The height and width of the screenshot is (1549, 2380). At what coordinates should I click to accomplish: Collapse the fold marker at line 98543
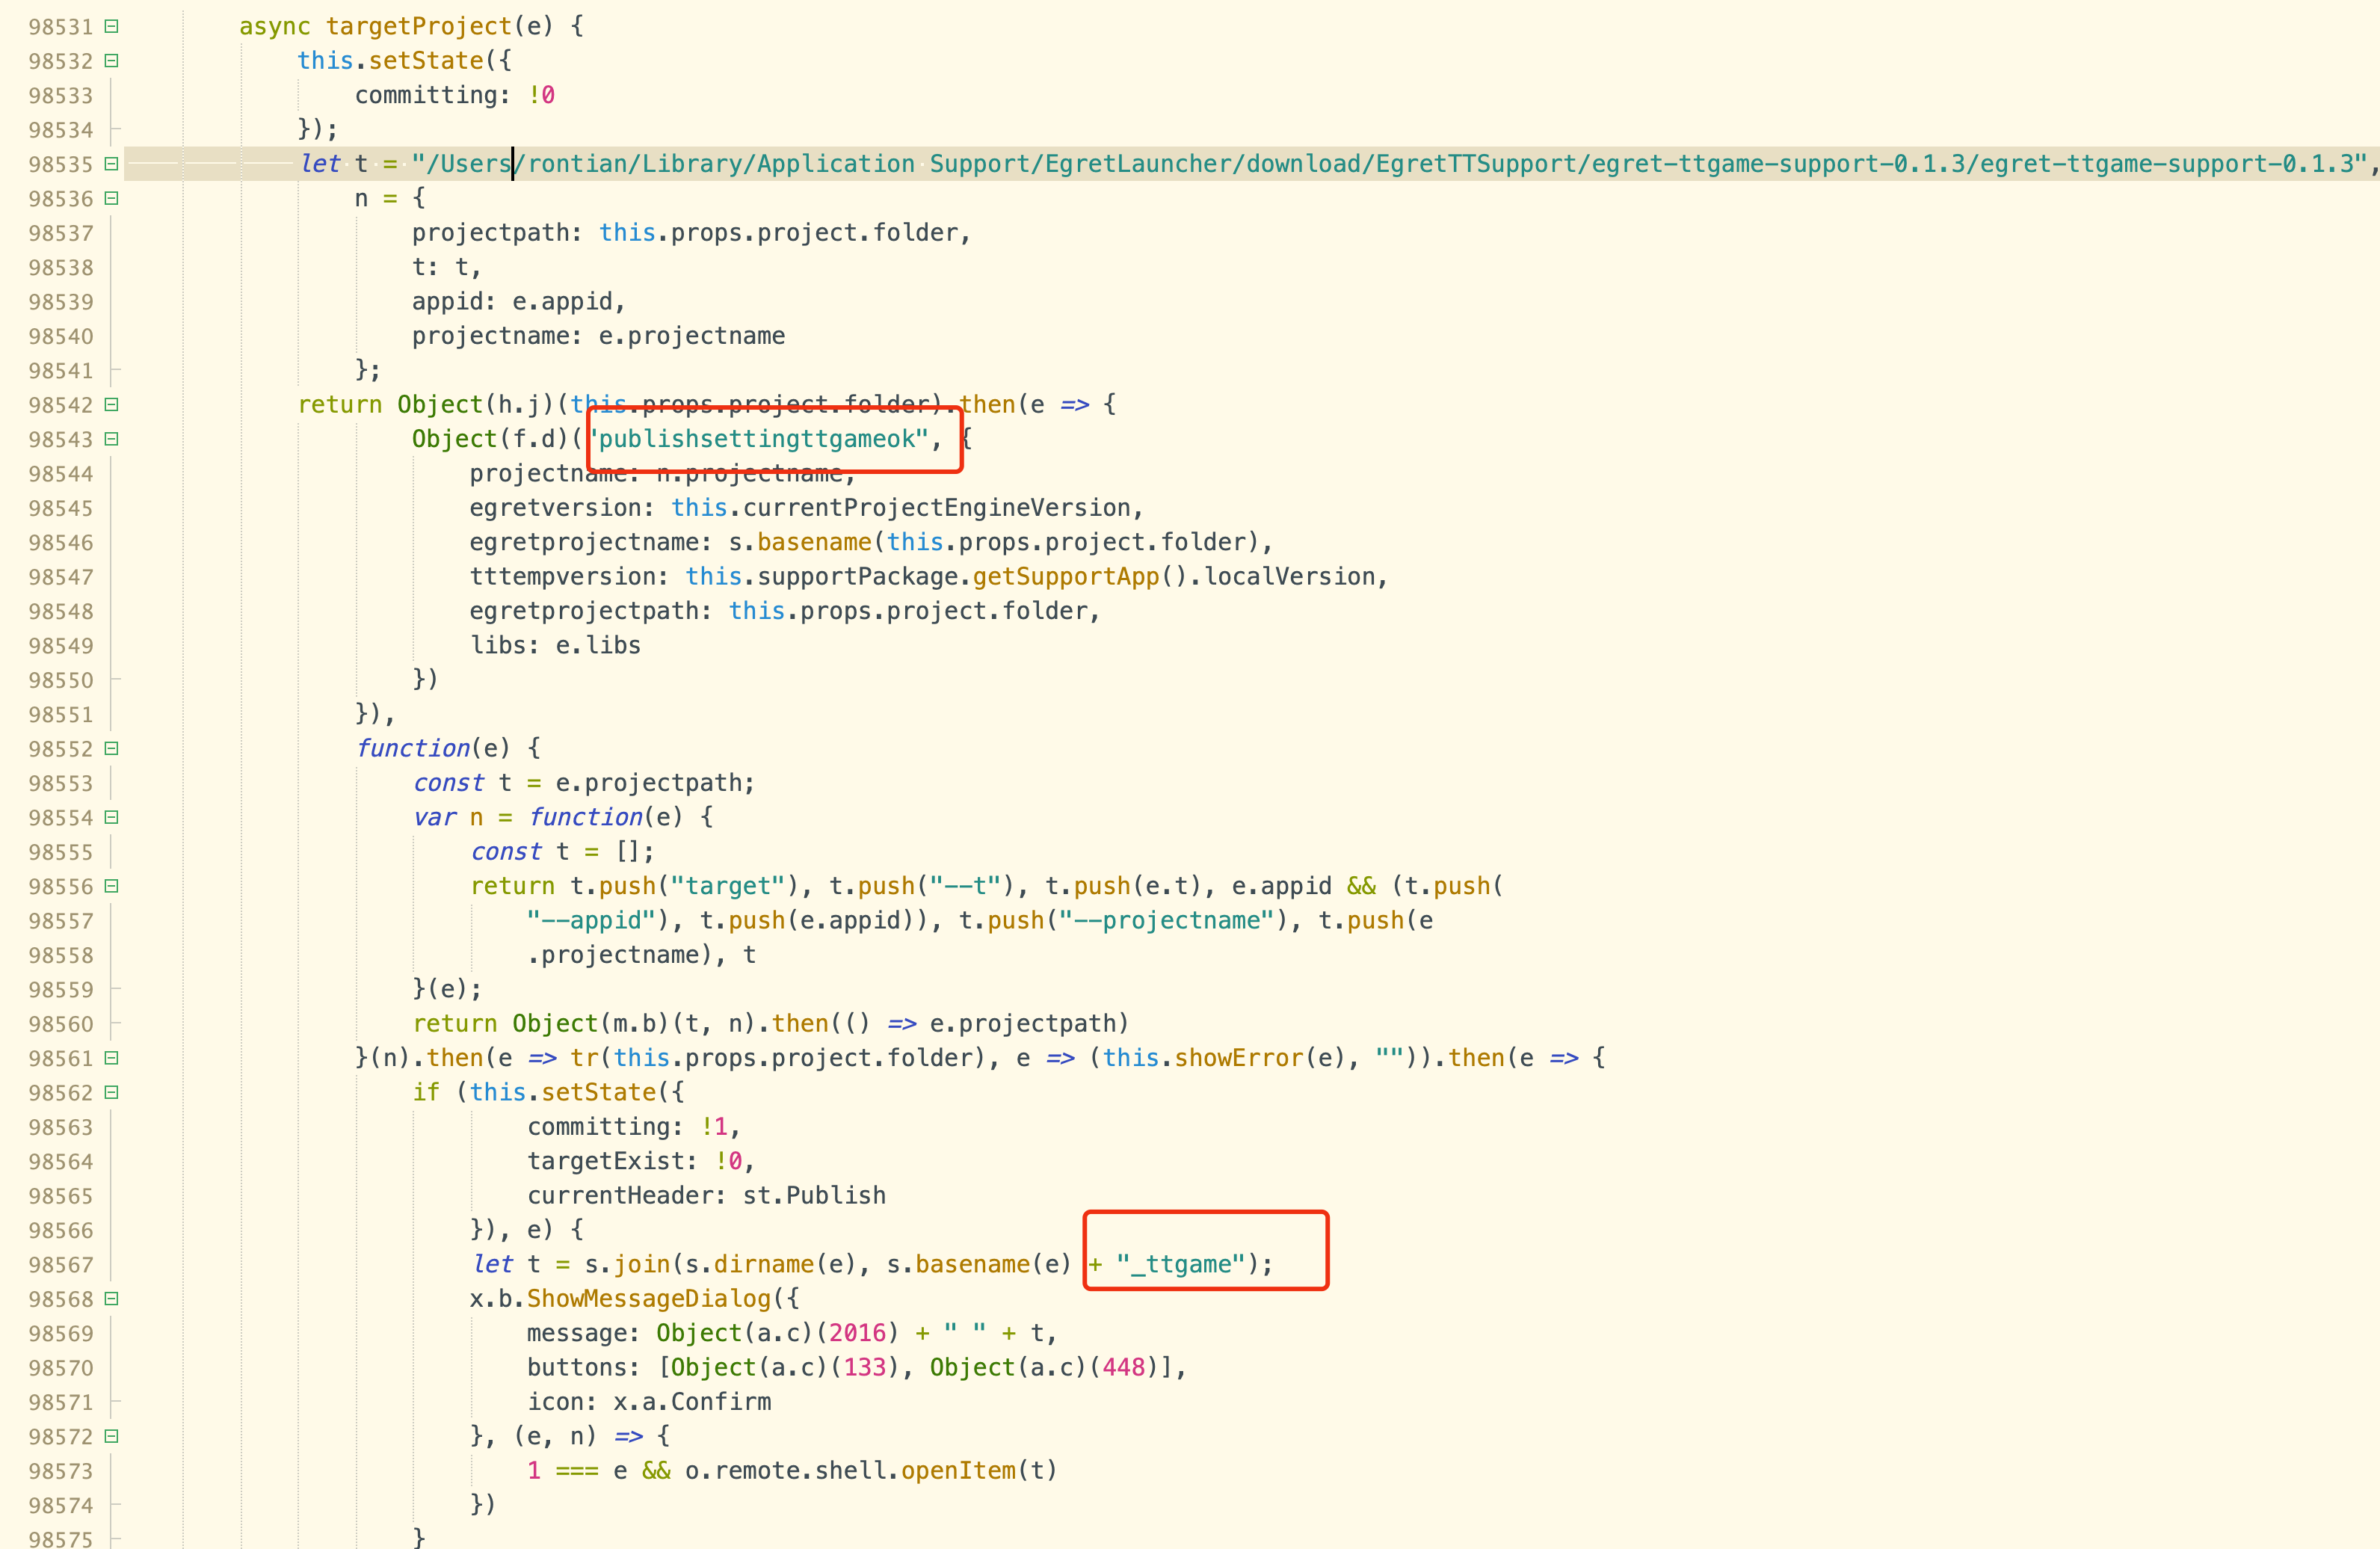(x=112, y=439)
